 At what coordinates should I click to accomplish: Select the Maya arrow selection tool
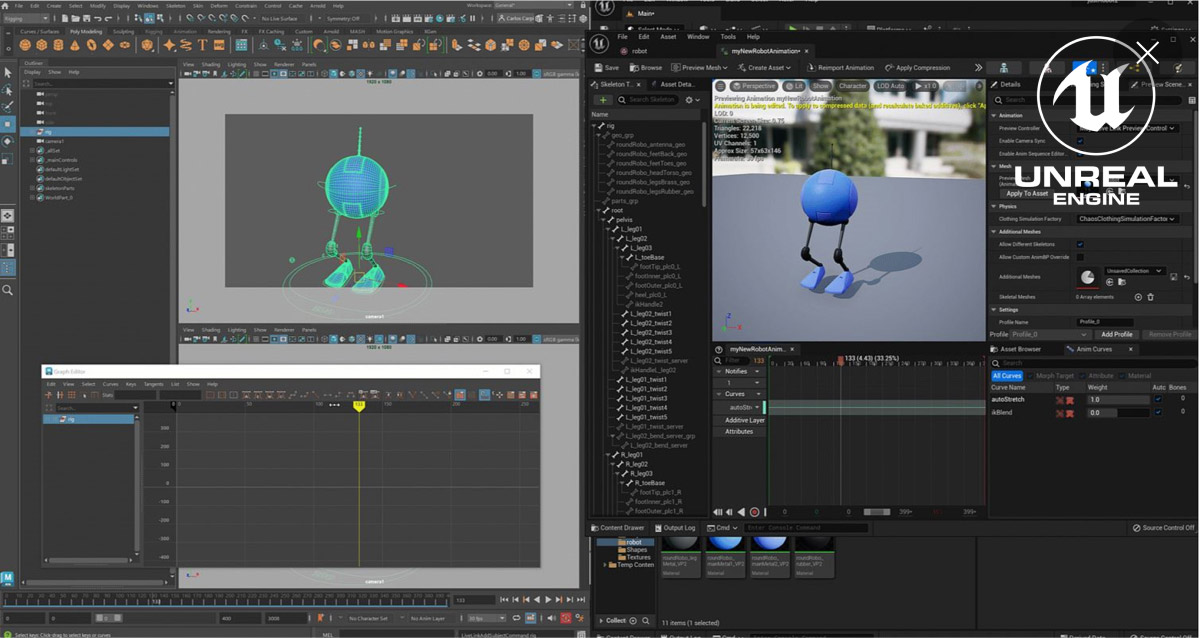tap(8, 72)
